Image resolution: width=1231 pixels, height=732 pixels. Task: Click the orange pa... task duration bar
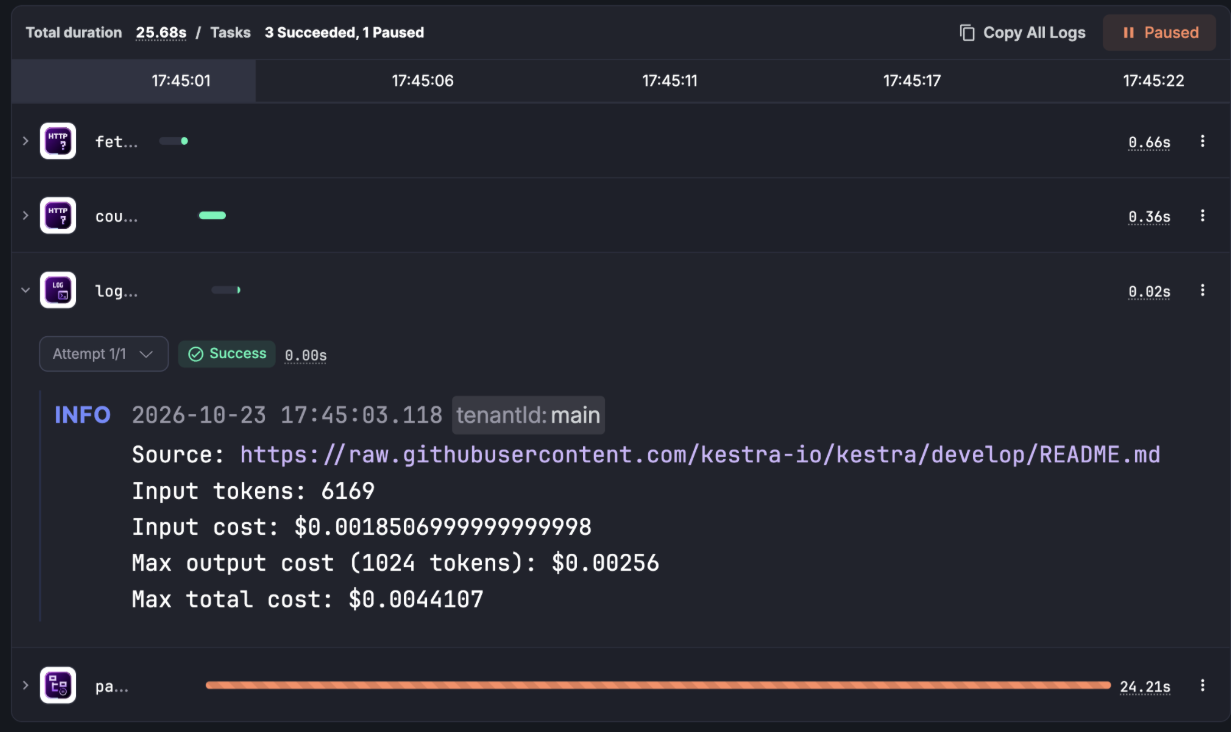658,685
